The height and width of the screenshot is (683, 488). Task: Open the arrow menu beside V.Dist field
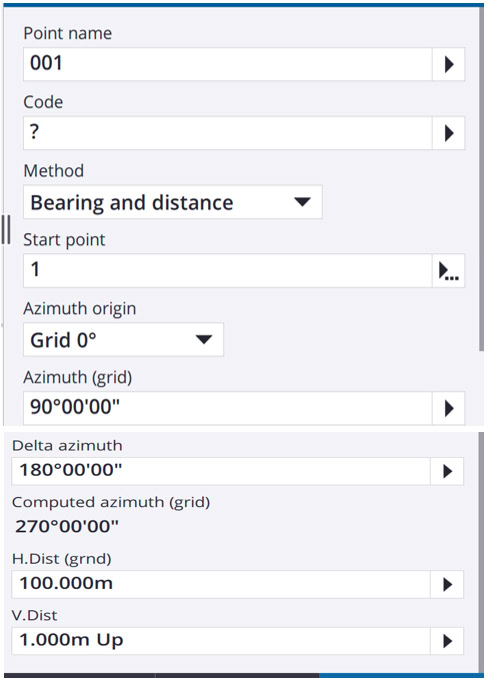447,641
